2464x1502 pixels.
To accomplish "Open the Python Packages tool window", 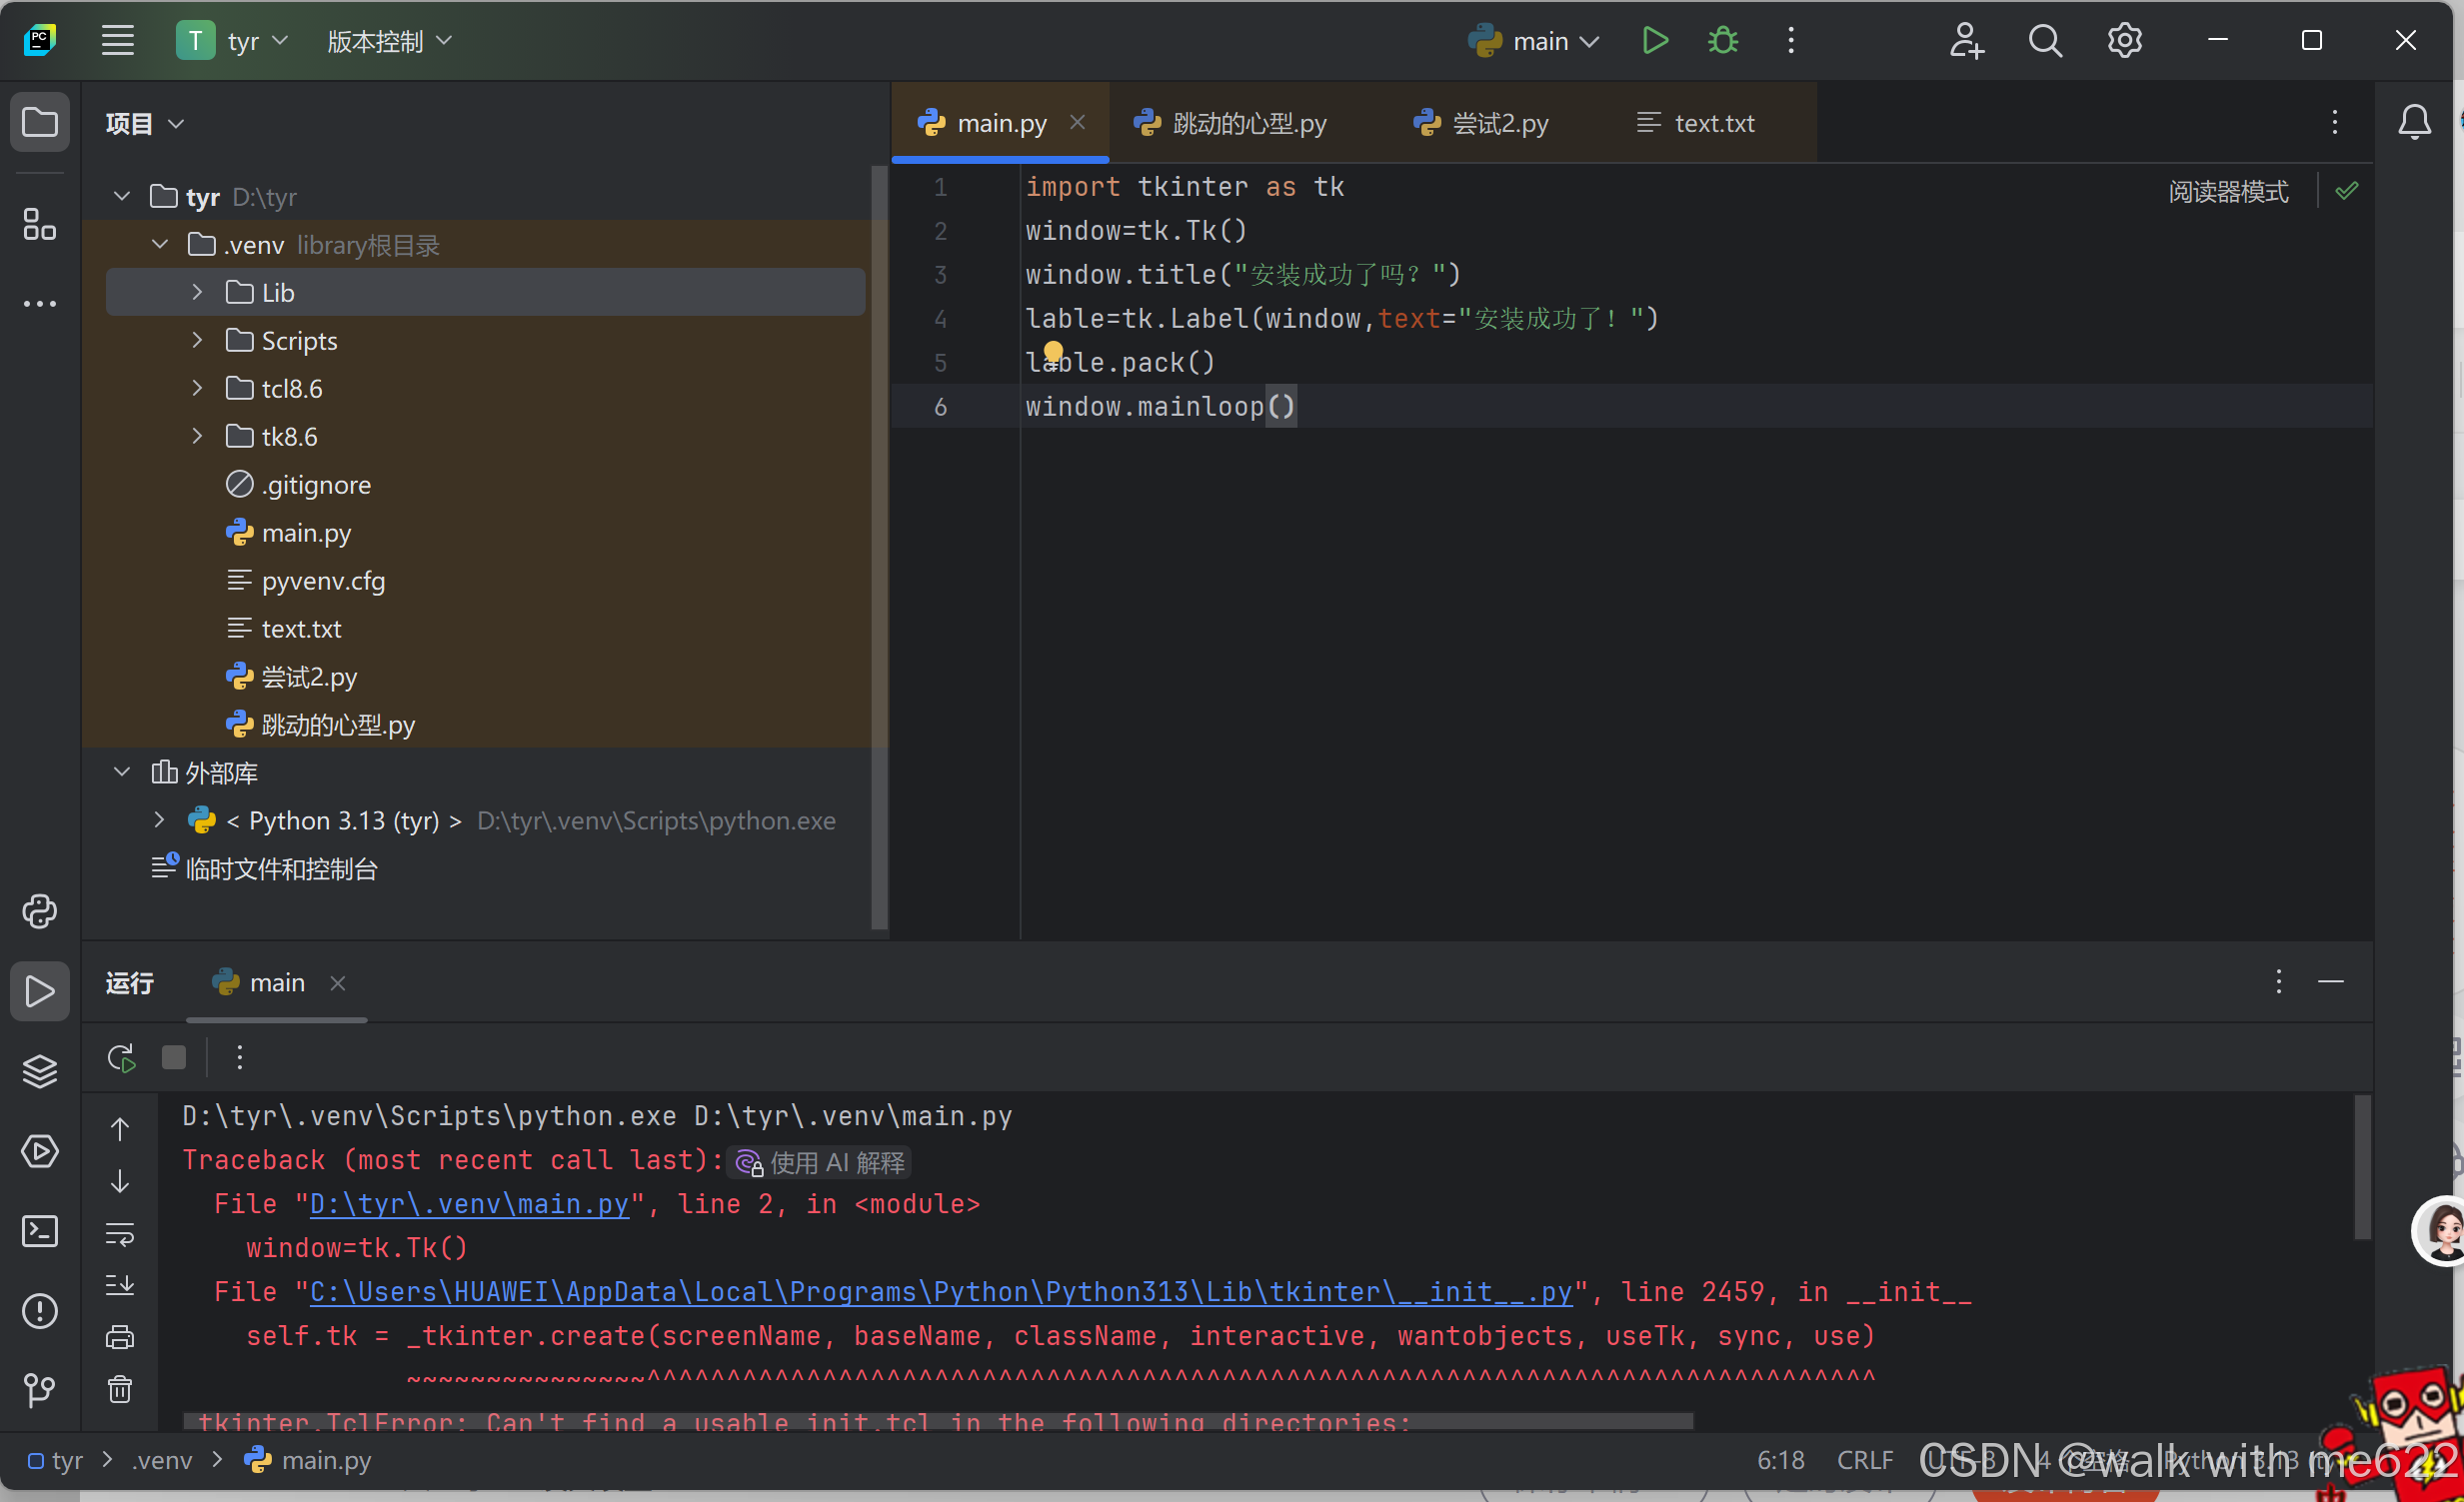I will [39, 1071].
